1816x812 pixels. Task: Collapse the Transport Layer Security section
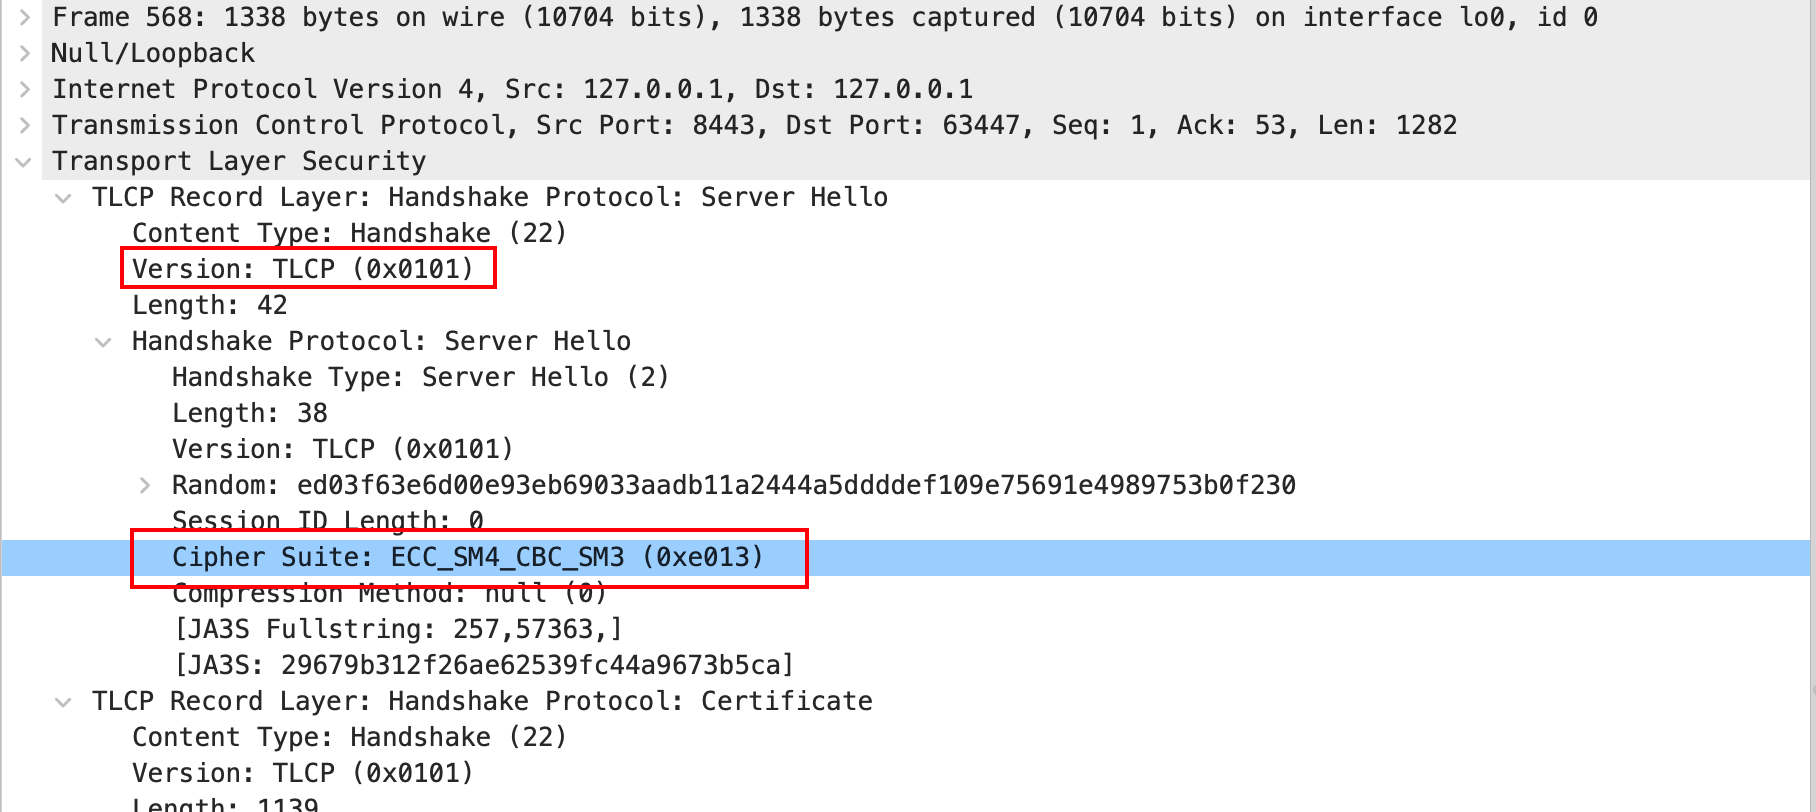click(x=24, y=162)
